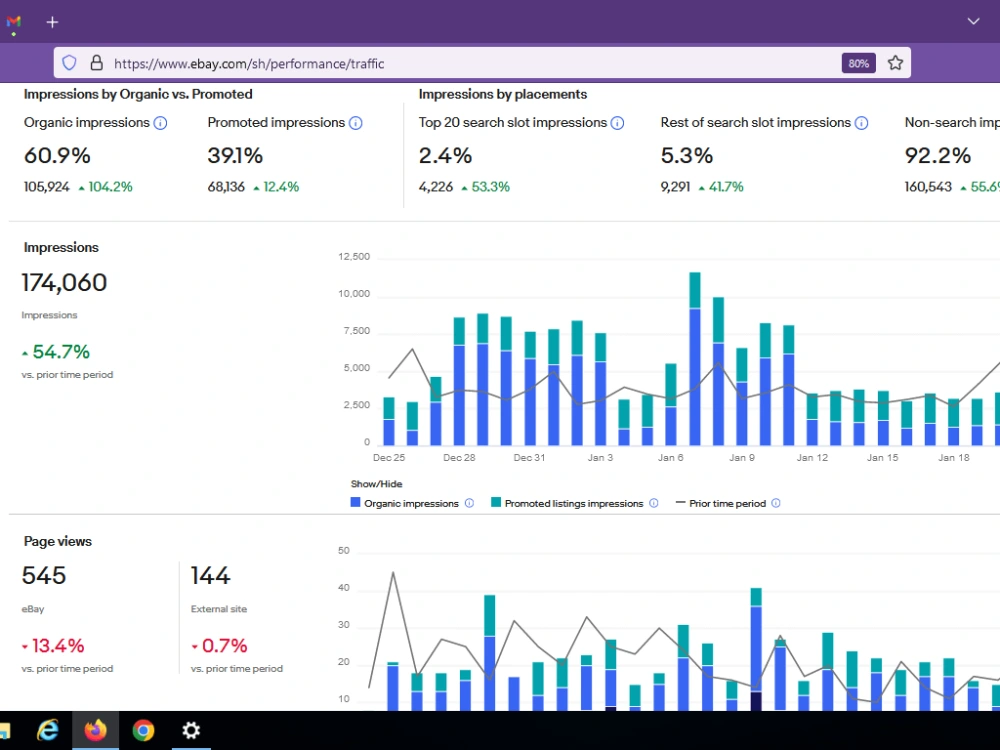This screenshot has height=750, width=1000.
Task: Click the 13.4% eBay page views decline
Action: tap(58, 645)
